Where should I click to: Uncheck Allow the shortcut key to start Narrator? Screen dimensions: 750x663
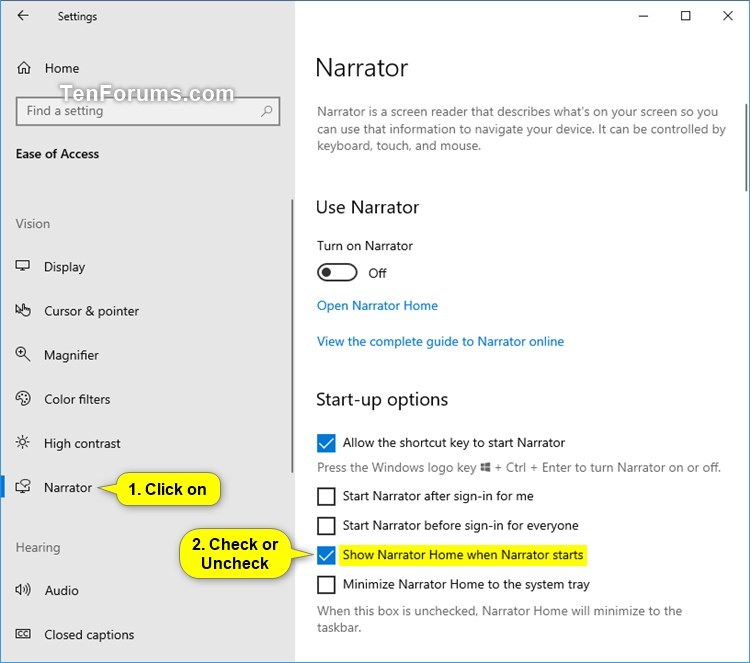pyautogui.click(x=326, y=443)
